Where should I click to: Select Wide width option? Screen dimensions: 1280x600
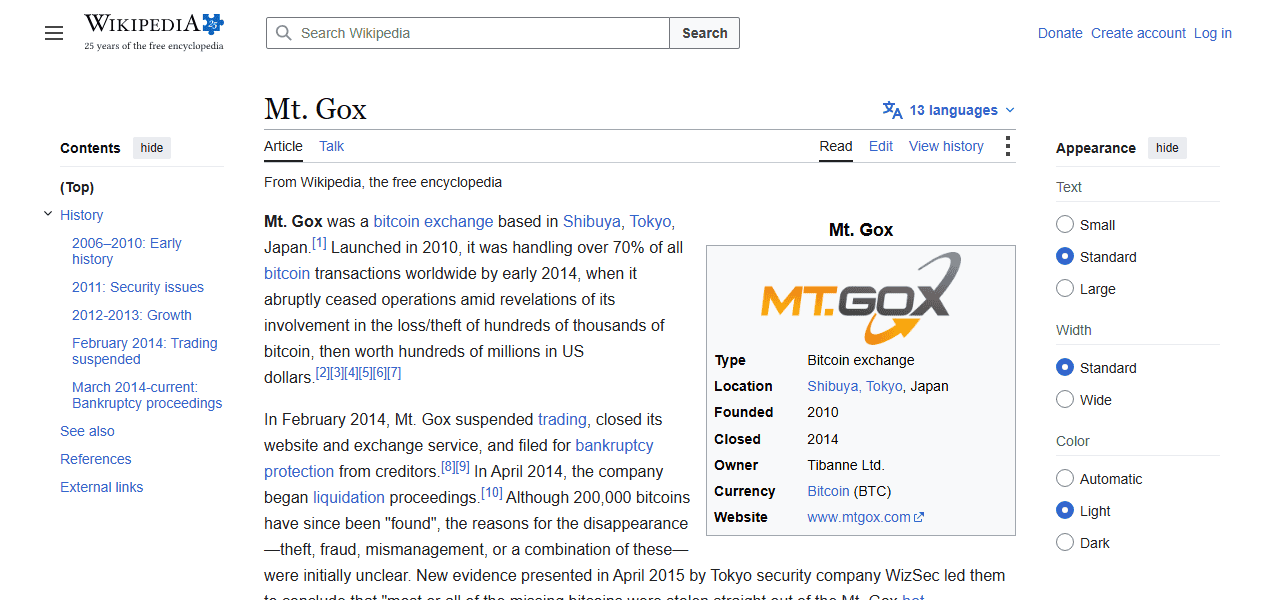coord(1065,400)
